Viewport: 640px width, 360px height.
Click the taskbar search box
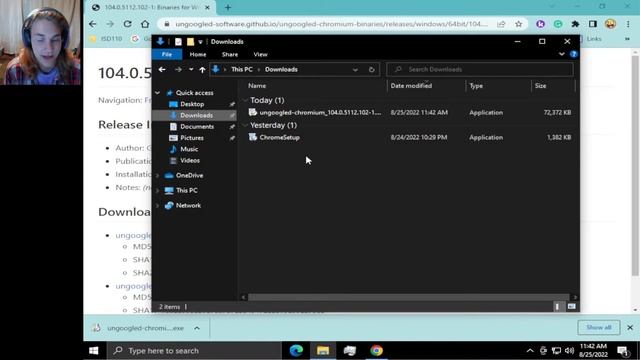(x=194, y=351)
